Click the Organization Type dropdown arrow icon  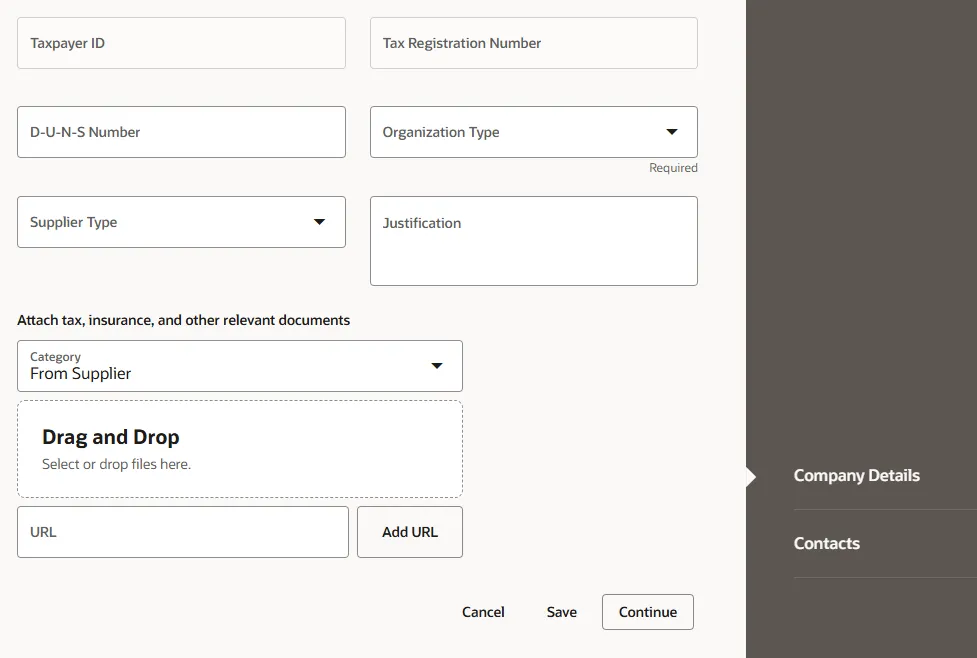(x=672, y=132)
